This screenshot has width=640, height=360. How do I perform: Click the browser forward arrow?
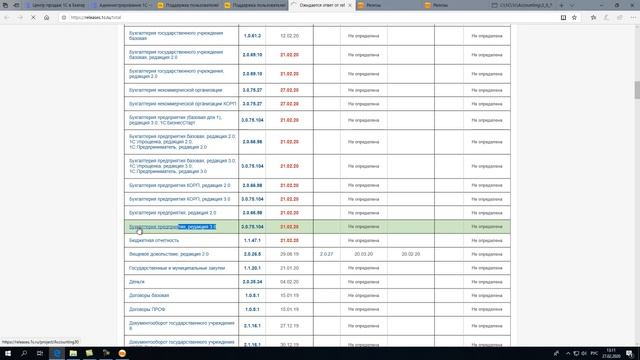point(20,18)
